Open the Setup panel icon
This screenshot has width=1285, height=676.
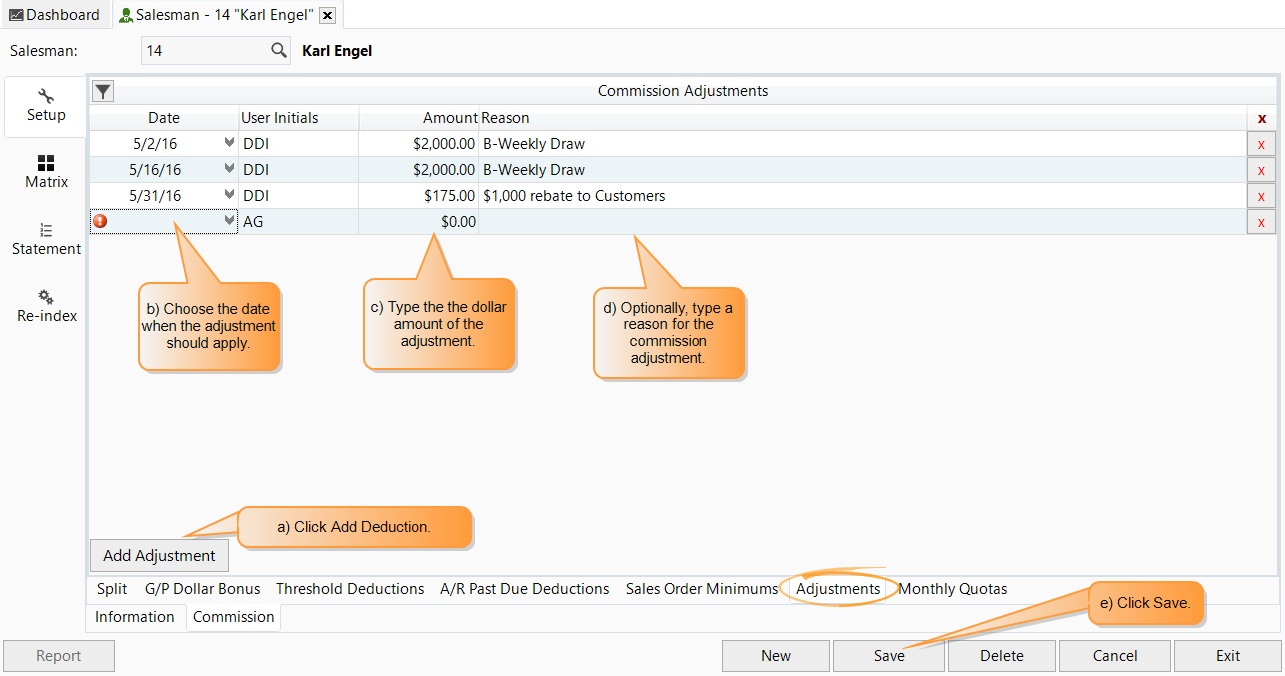(45, 96)
